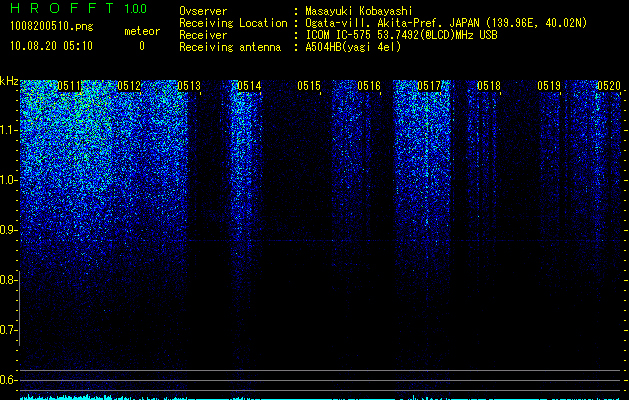629x400 pixels.
Task: Click the 0.6 frequency axis label
Action: point(9,380)
